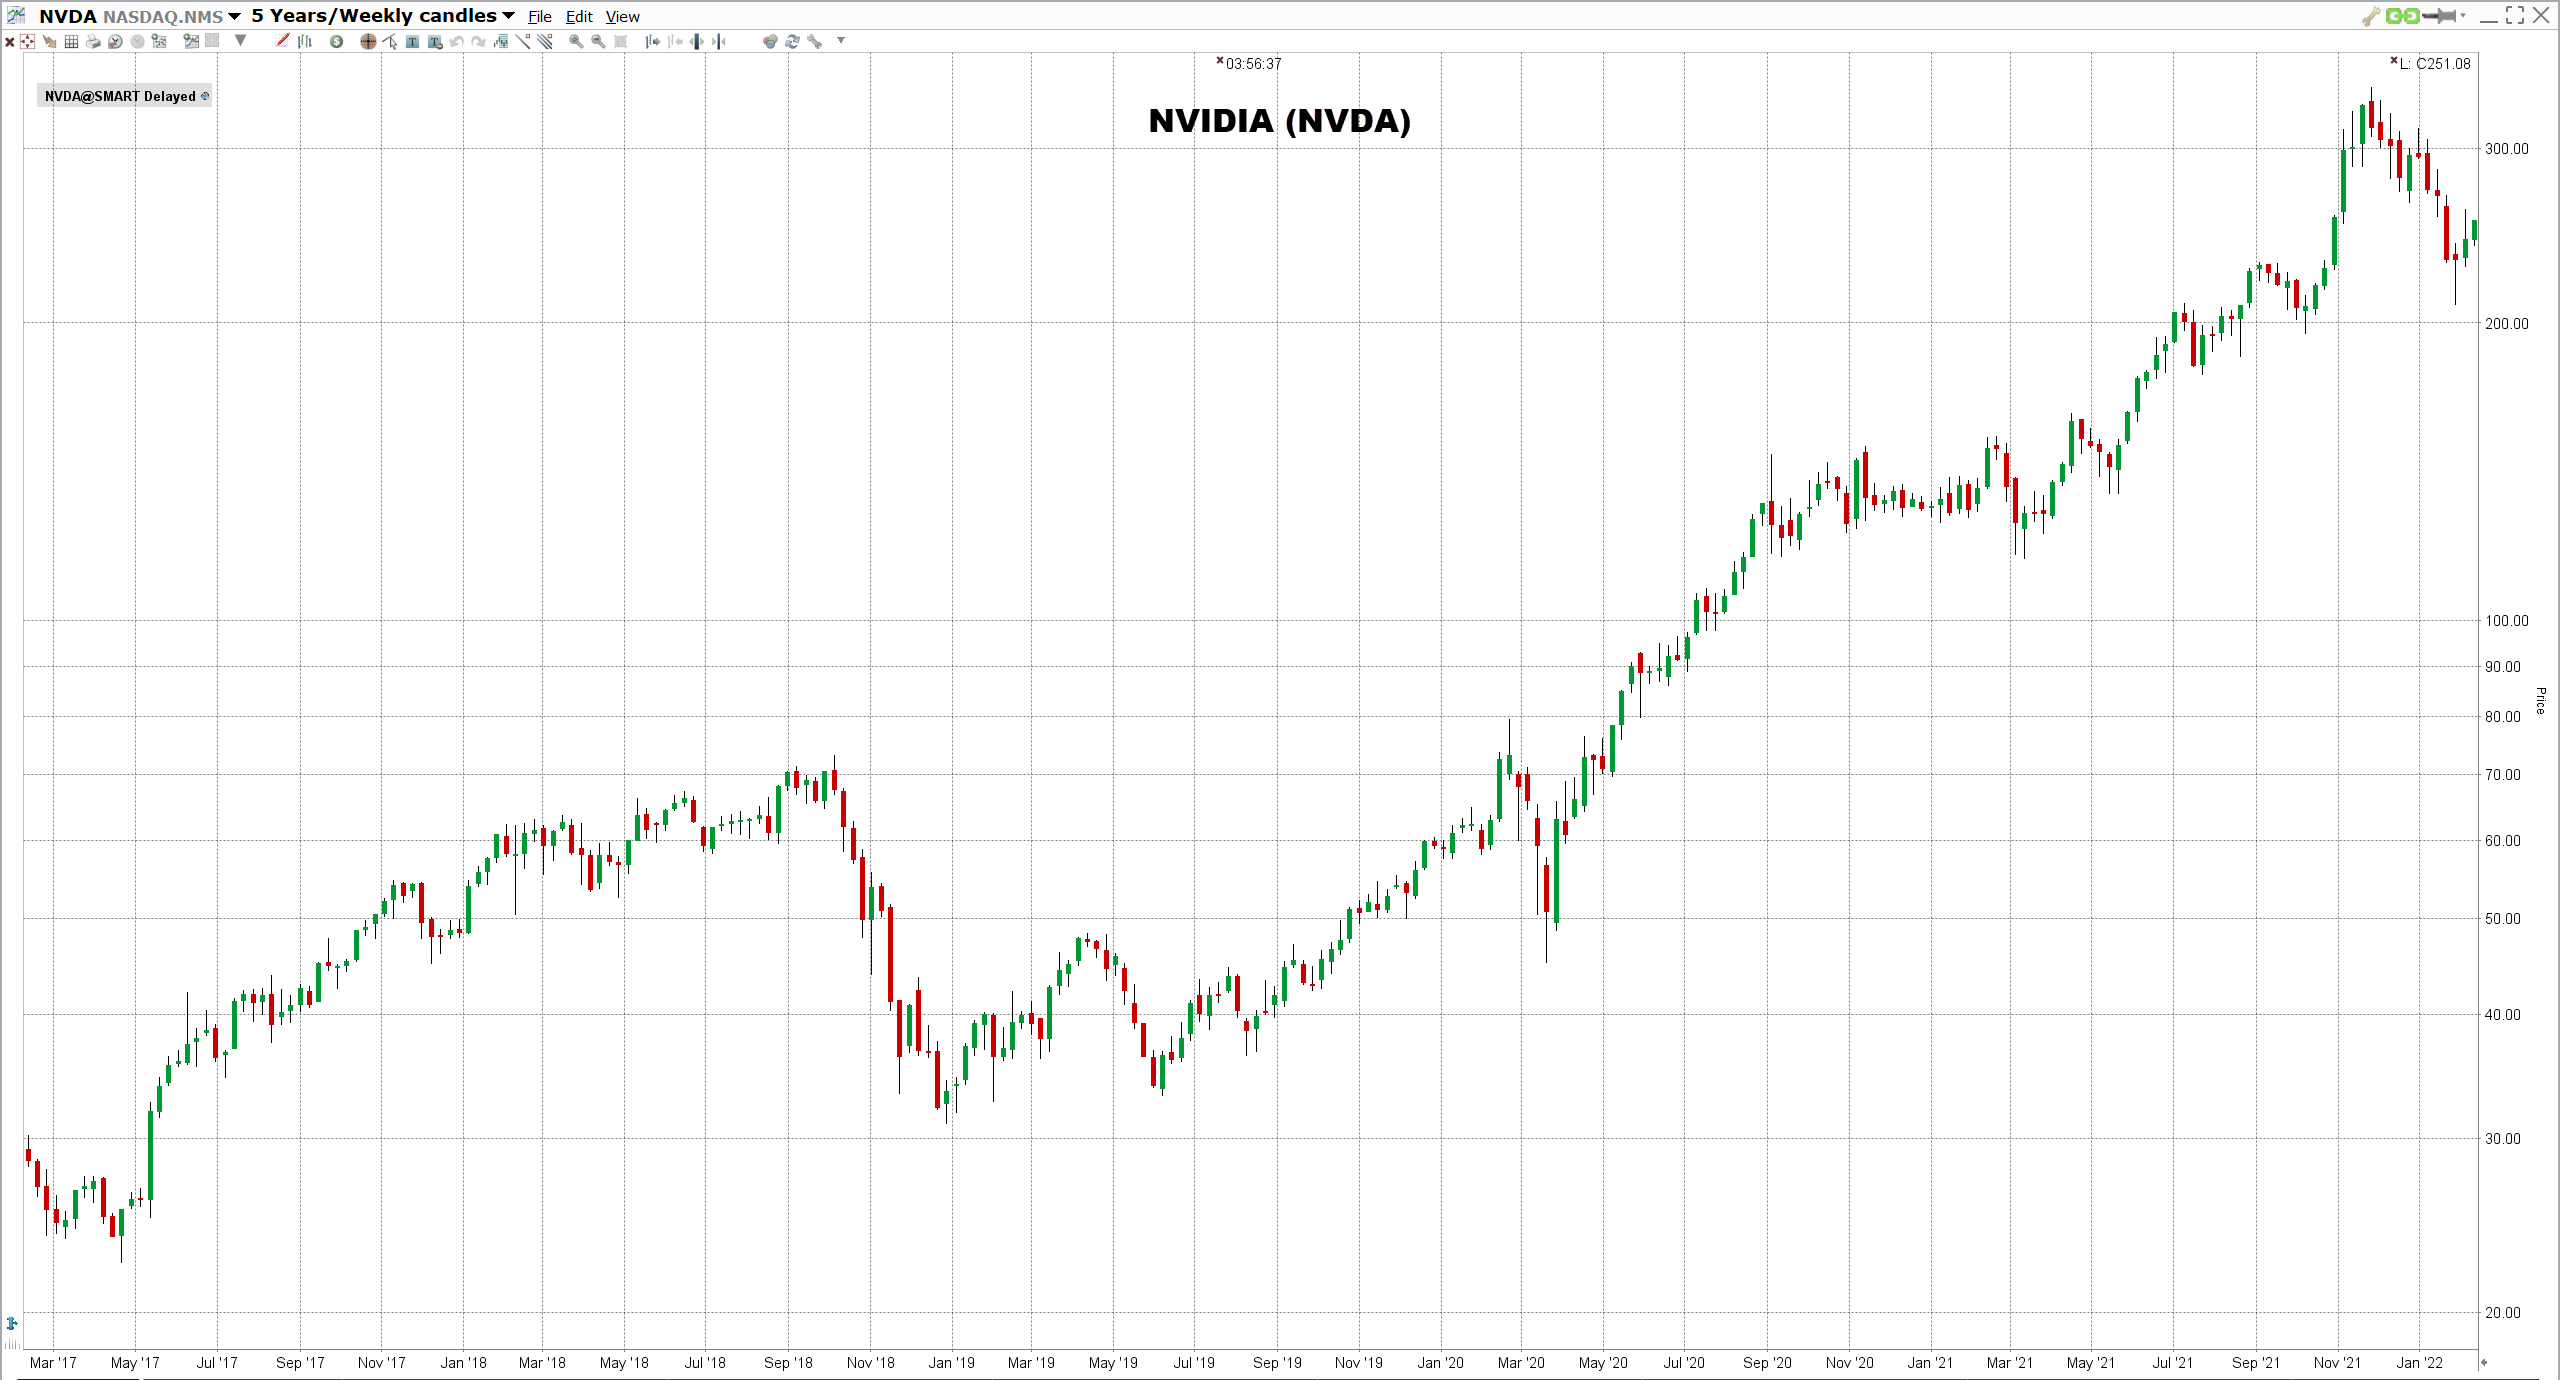Image resolution: width=2560 pixels, height=1380 pixels.
Task: Add text annotation with T icon
Action: 412,42
